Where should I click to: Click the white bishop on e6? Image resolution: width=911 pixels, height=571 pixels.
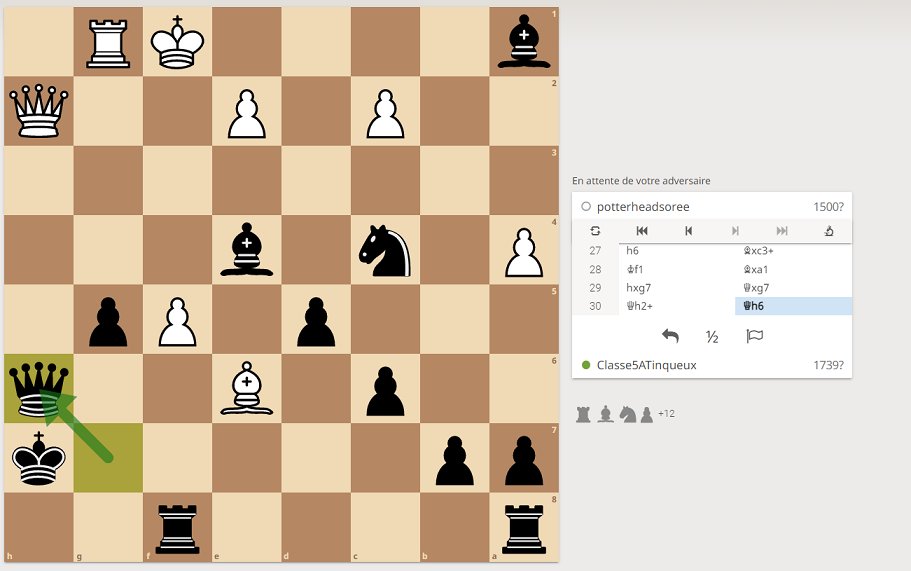[x=246, y=389]
